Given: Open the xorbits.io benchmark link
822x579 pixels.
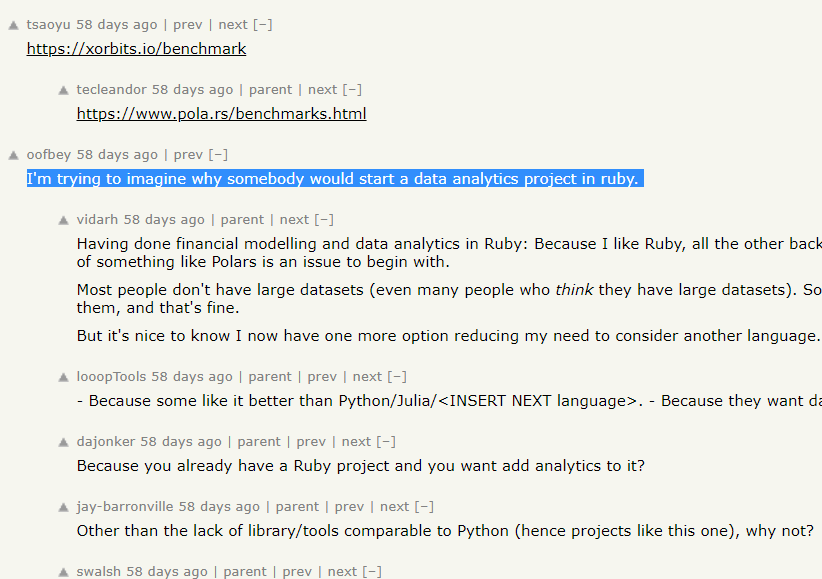Looking at the screenshot, I should click(135, 48).
